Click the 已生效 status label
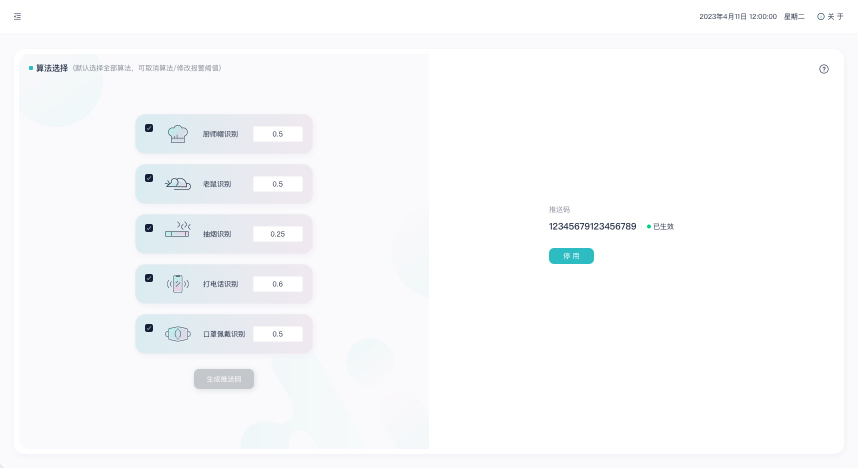This screenshot has width=858, height=468. tap(660, 227)
